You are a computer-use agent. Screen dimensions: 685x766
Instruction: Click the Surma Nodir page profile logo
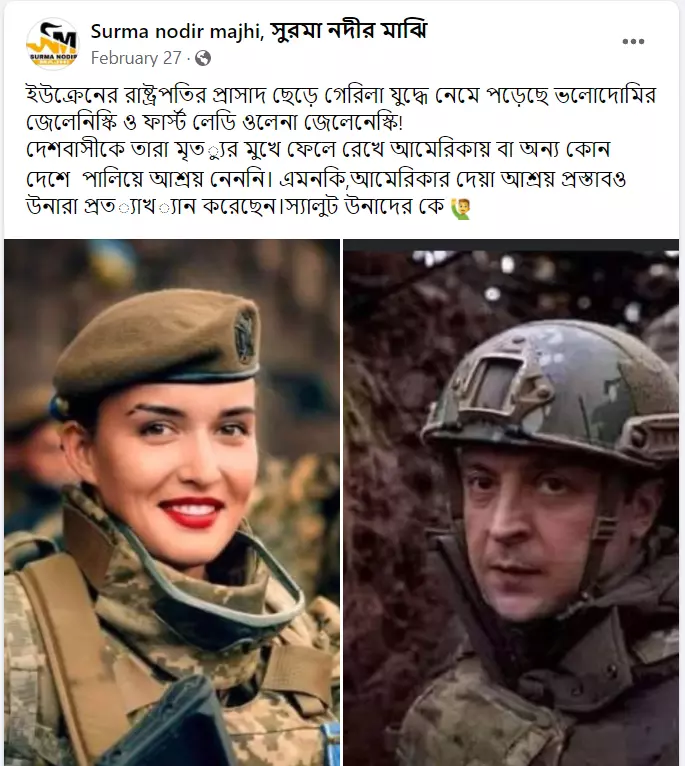point(52,43)
